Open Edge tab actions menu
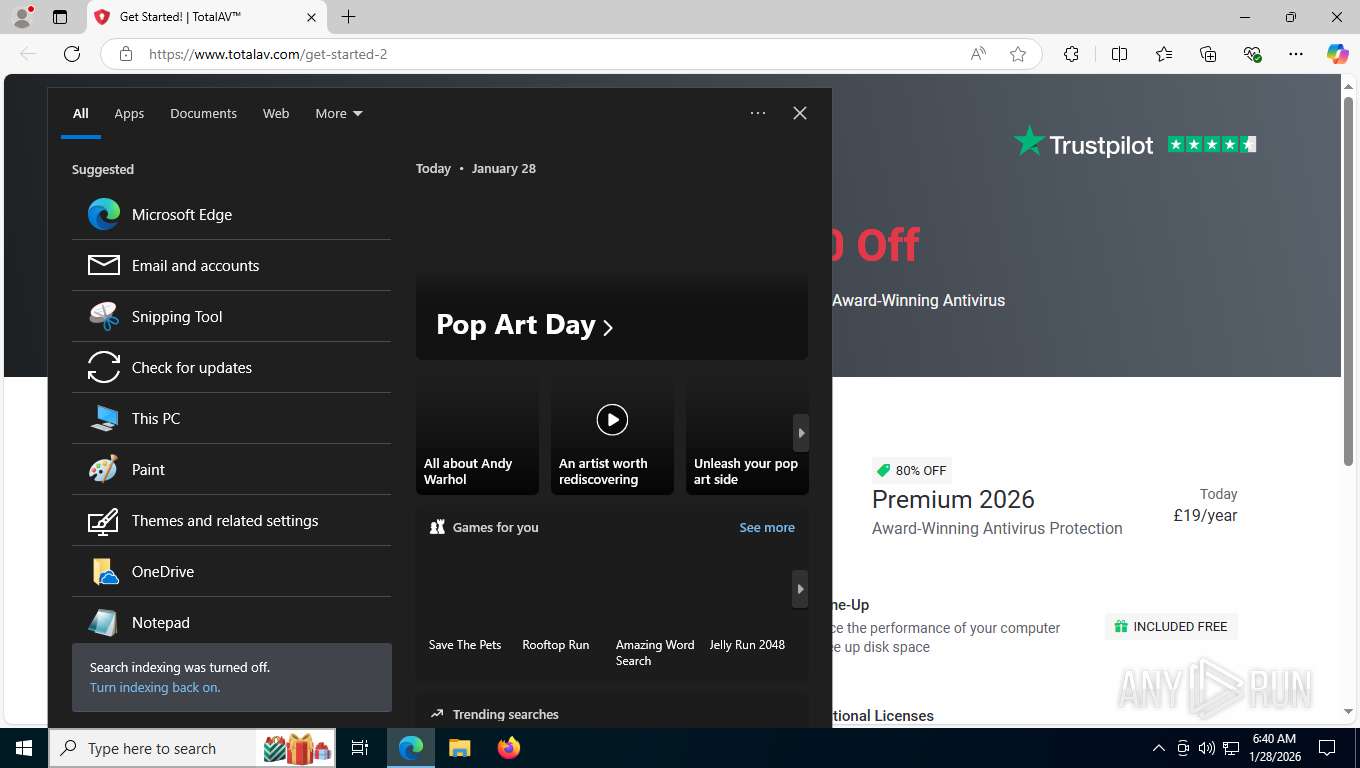The image size is (1360, 768). 60,17
